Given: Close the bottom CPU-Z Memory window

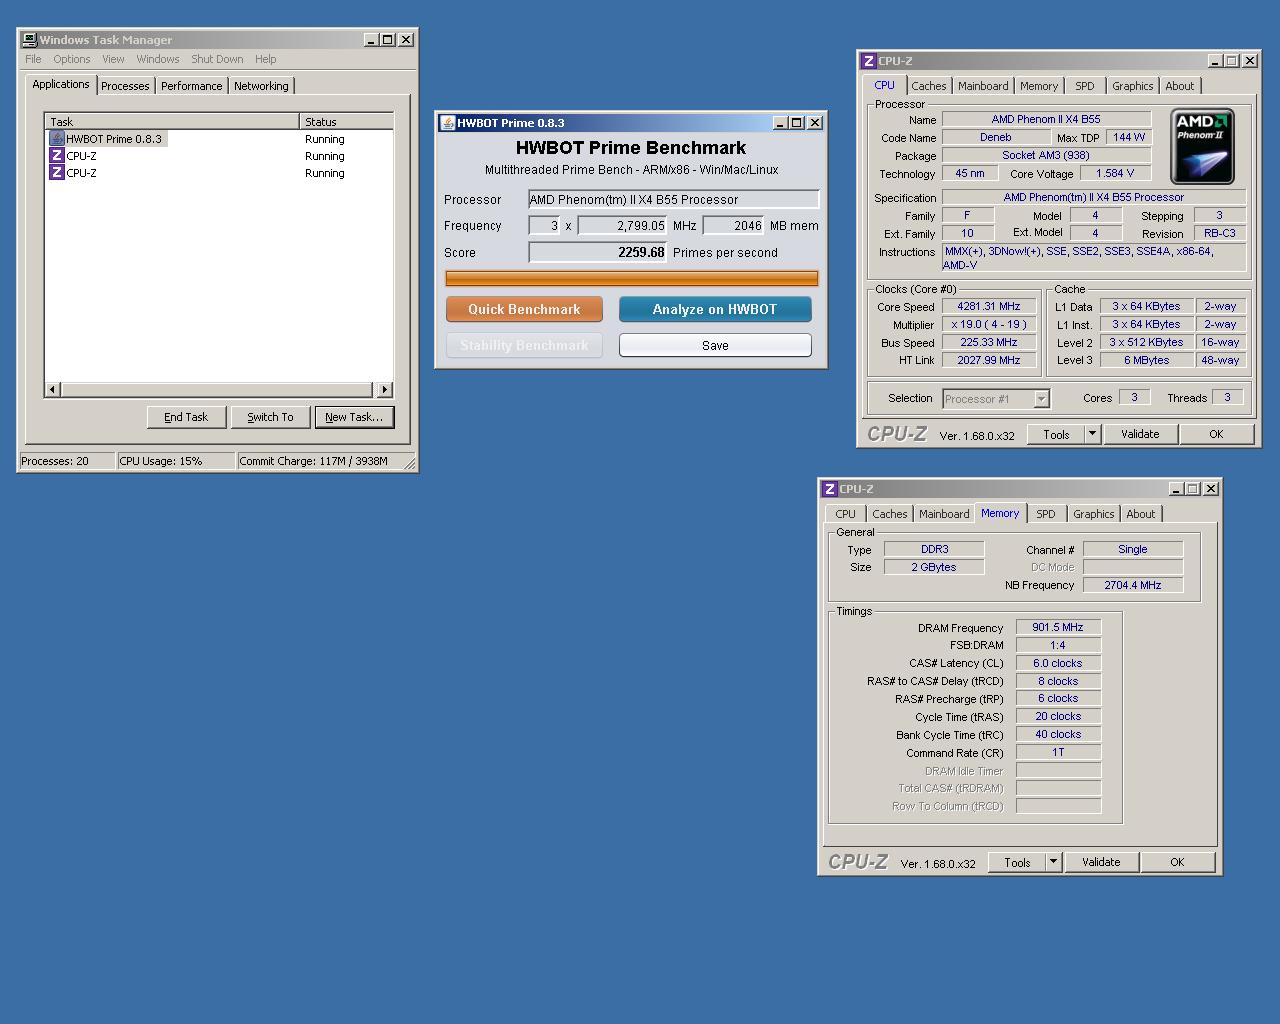Looking at the screenshot, I should click(1211, 489).
